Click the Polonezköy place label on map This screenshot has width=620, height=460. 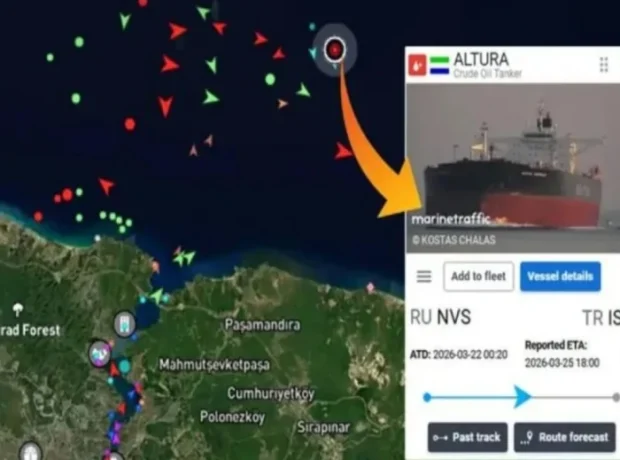tap(232, 417)
